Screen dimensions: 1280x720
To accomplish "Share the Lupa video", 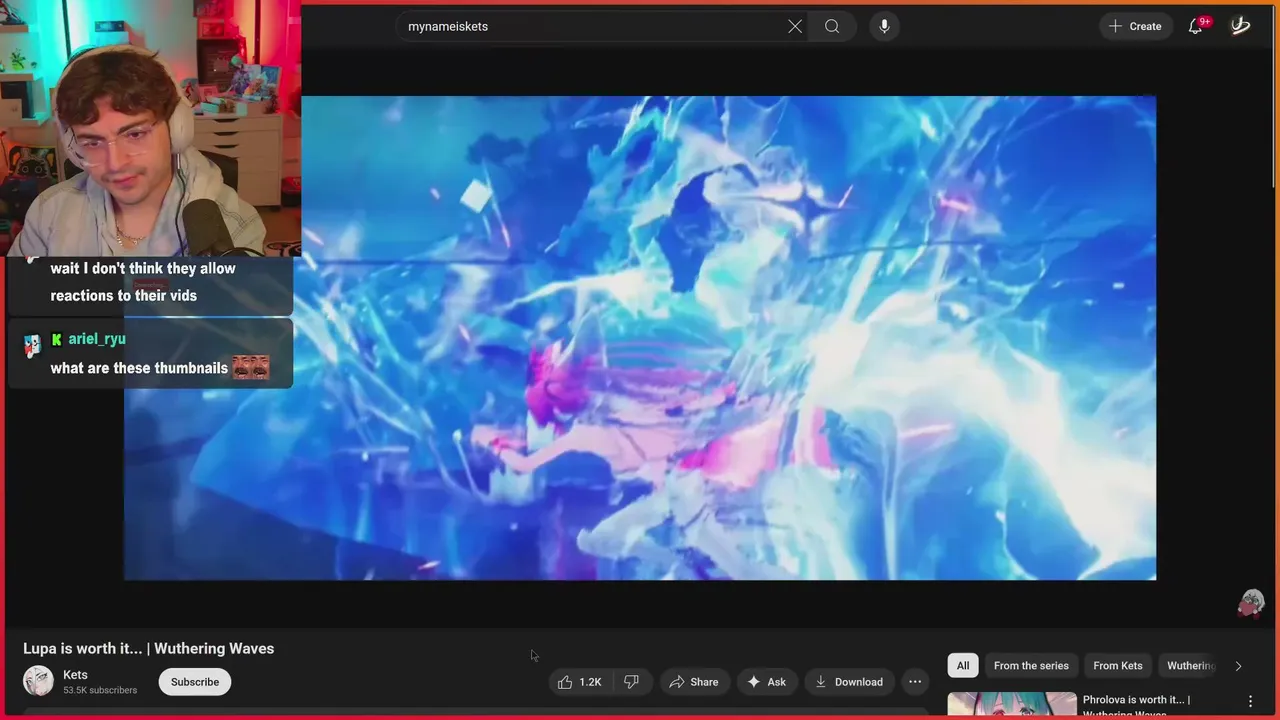I will [x=694, y=682].
